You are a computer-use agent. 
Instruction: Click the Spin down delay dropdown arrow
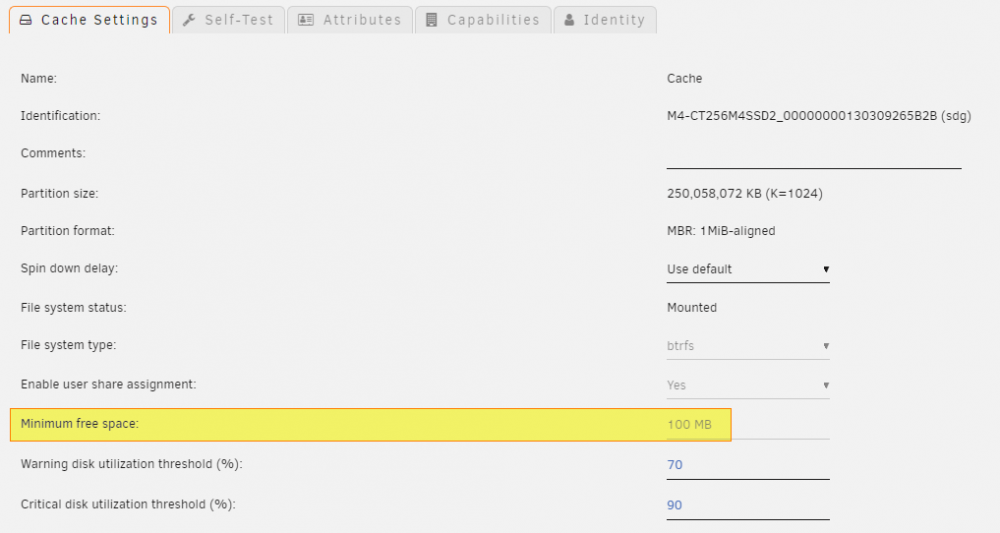pyautogui.click(x=826, y=270)
